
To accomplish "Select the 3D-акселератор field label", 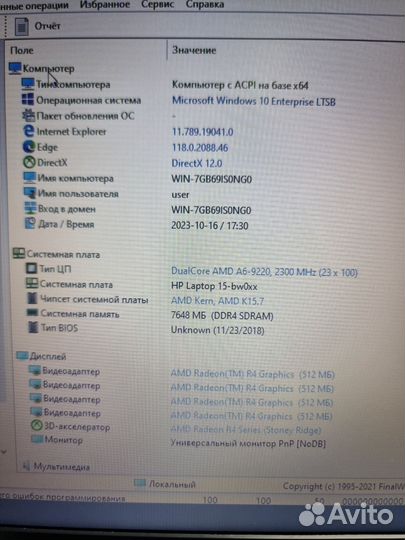I will [77, 427].
